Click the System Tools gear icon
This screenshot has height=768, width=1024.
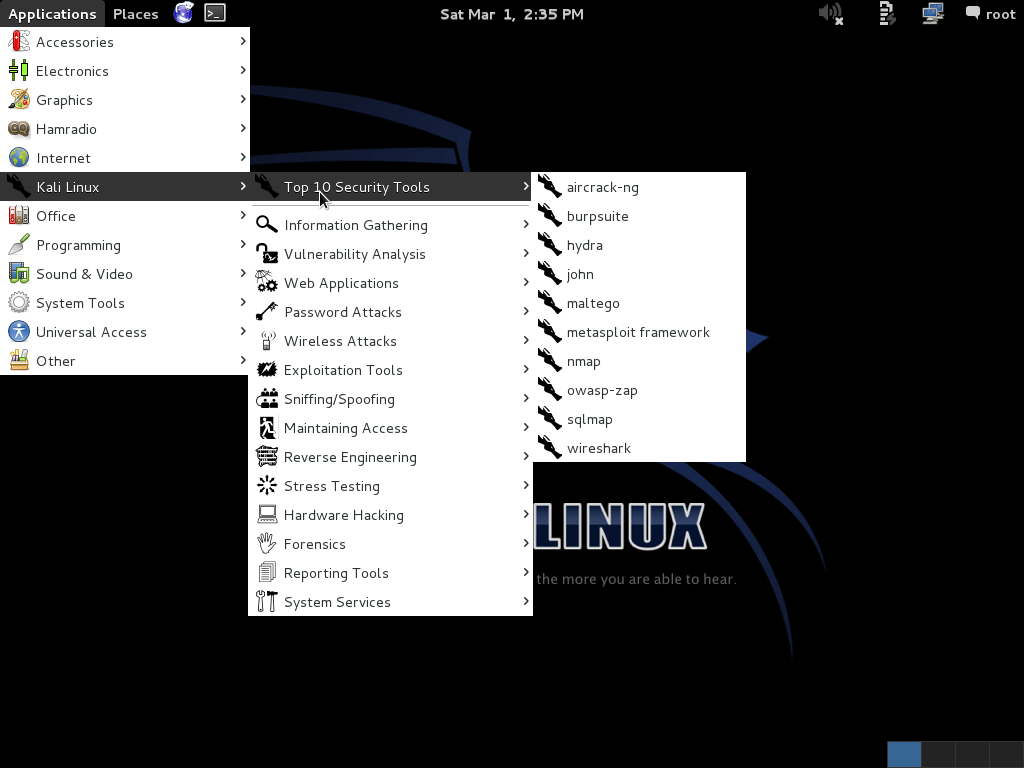(x=19, y=302)
